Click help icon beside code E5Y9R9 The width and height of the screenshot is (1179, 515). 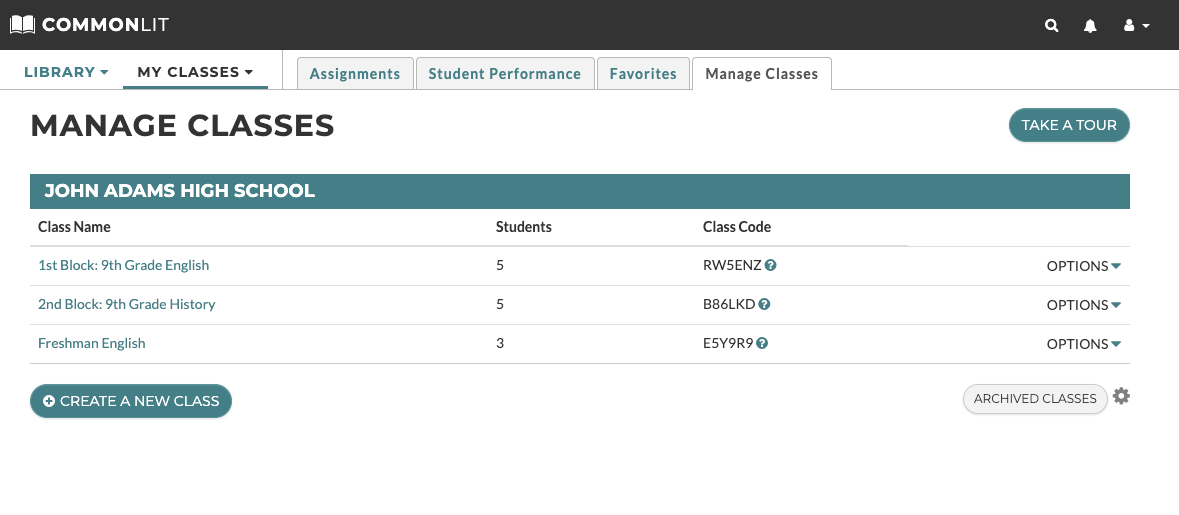point(762,344)
